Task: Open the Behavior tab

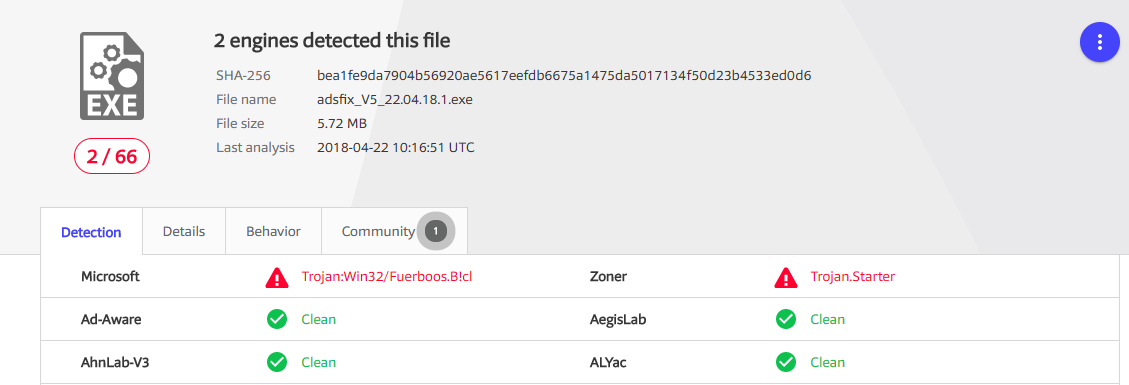Action: pyautogui.click(x=273, y=232)
